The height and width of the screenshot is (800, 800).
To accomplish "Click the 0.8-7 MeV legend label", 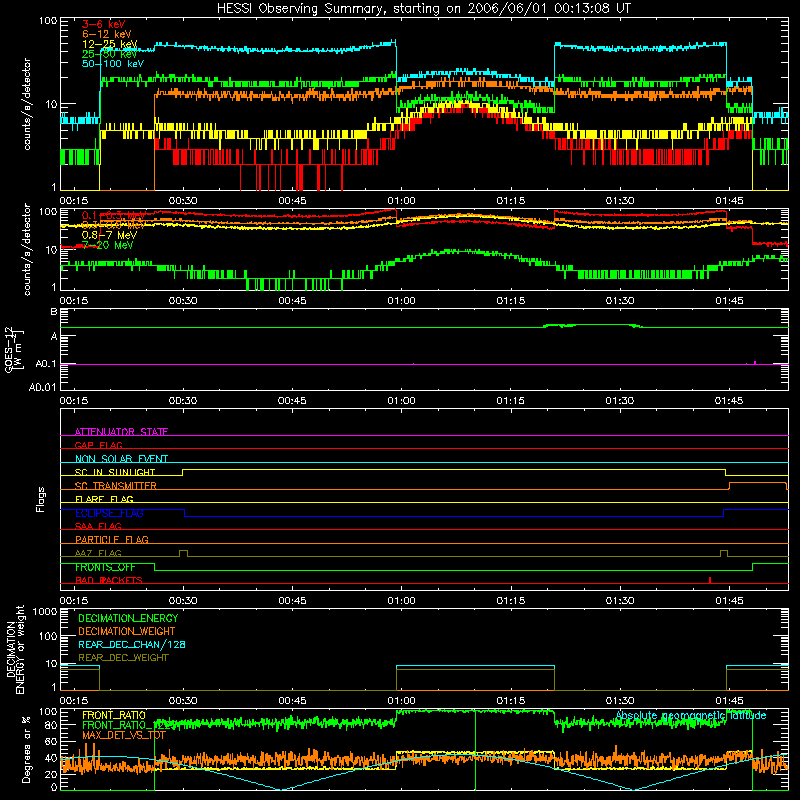I will (109, 235).
